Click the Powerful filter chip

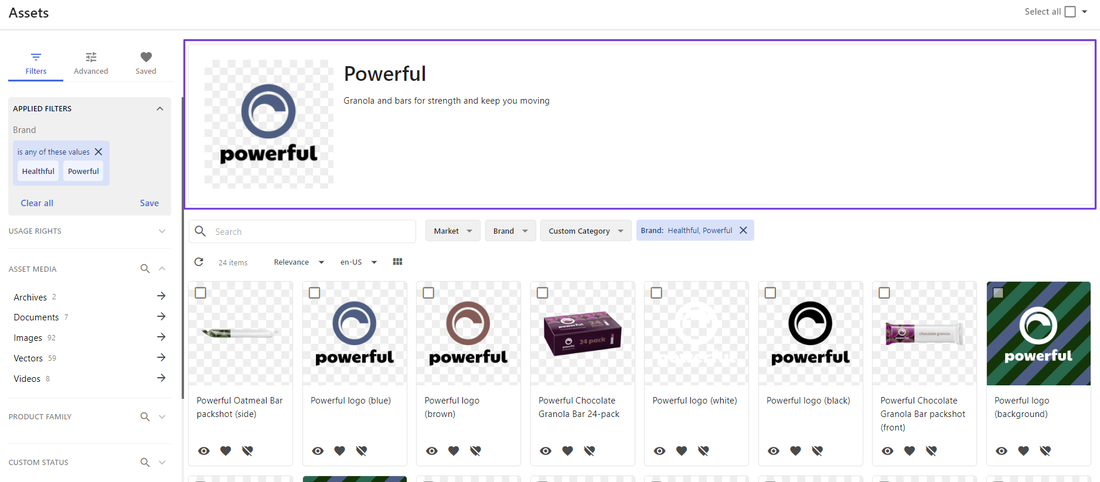[x=83, y=171]
